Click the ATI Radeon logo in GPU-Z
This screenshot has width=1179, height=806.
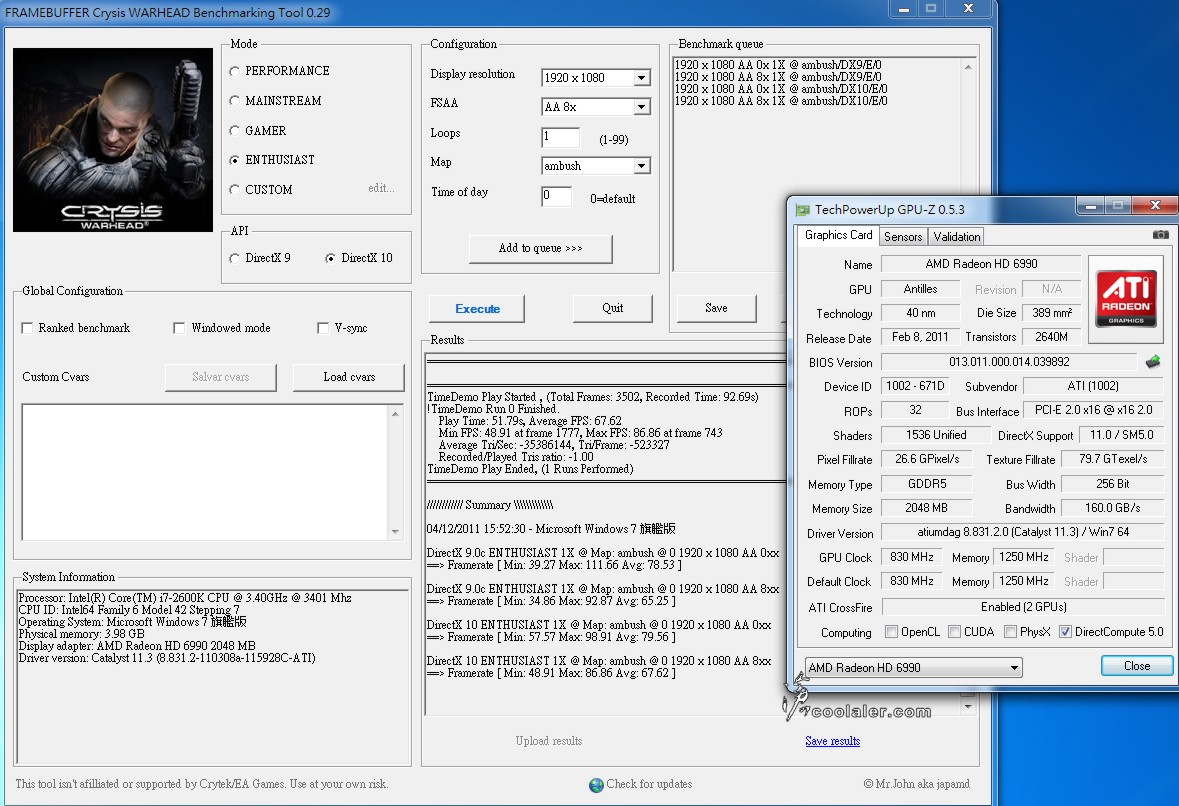[x=1126, y=299]
